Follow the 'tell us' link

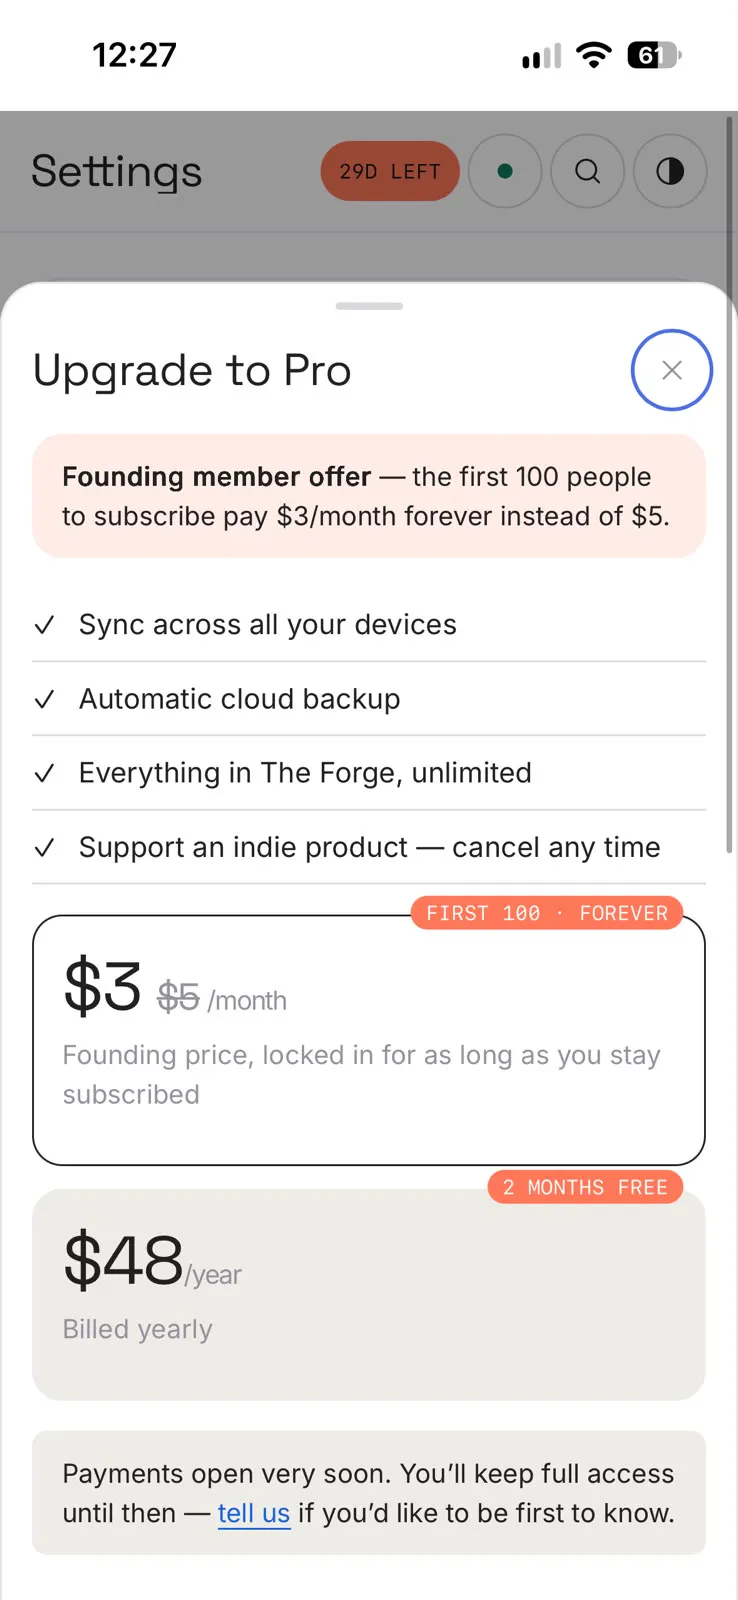pos(254,1513)
